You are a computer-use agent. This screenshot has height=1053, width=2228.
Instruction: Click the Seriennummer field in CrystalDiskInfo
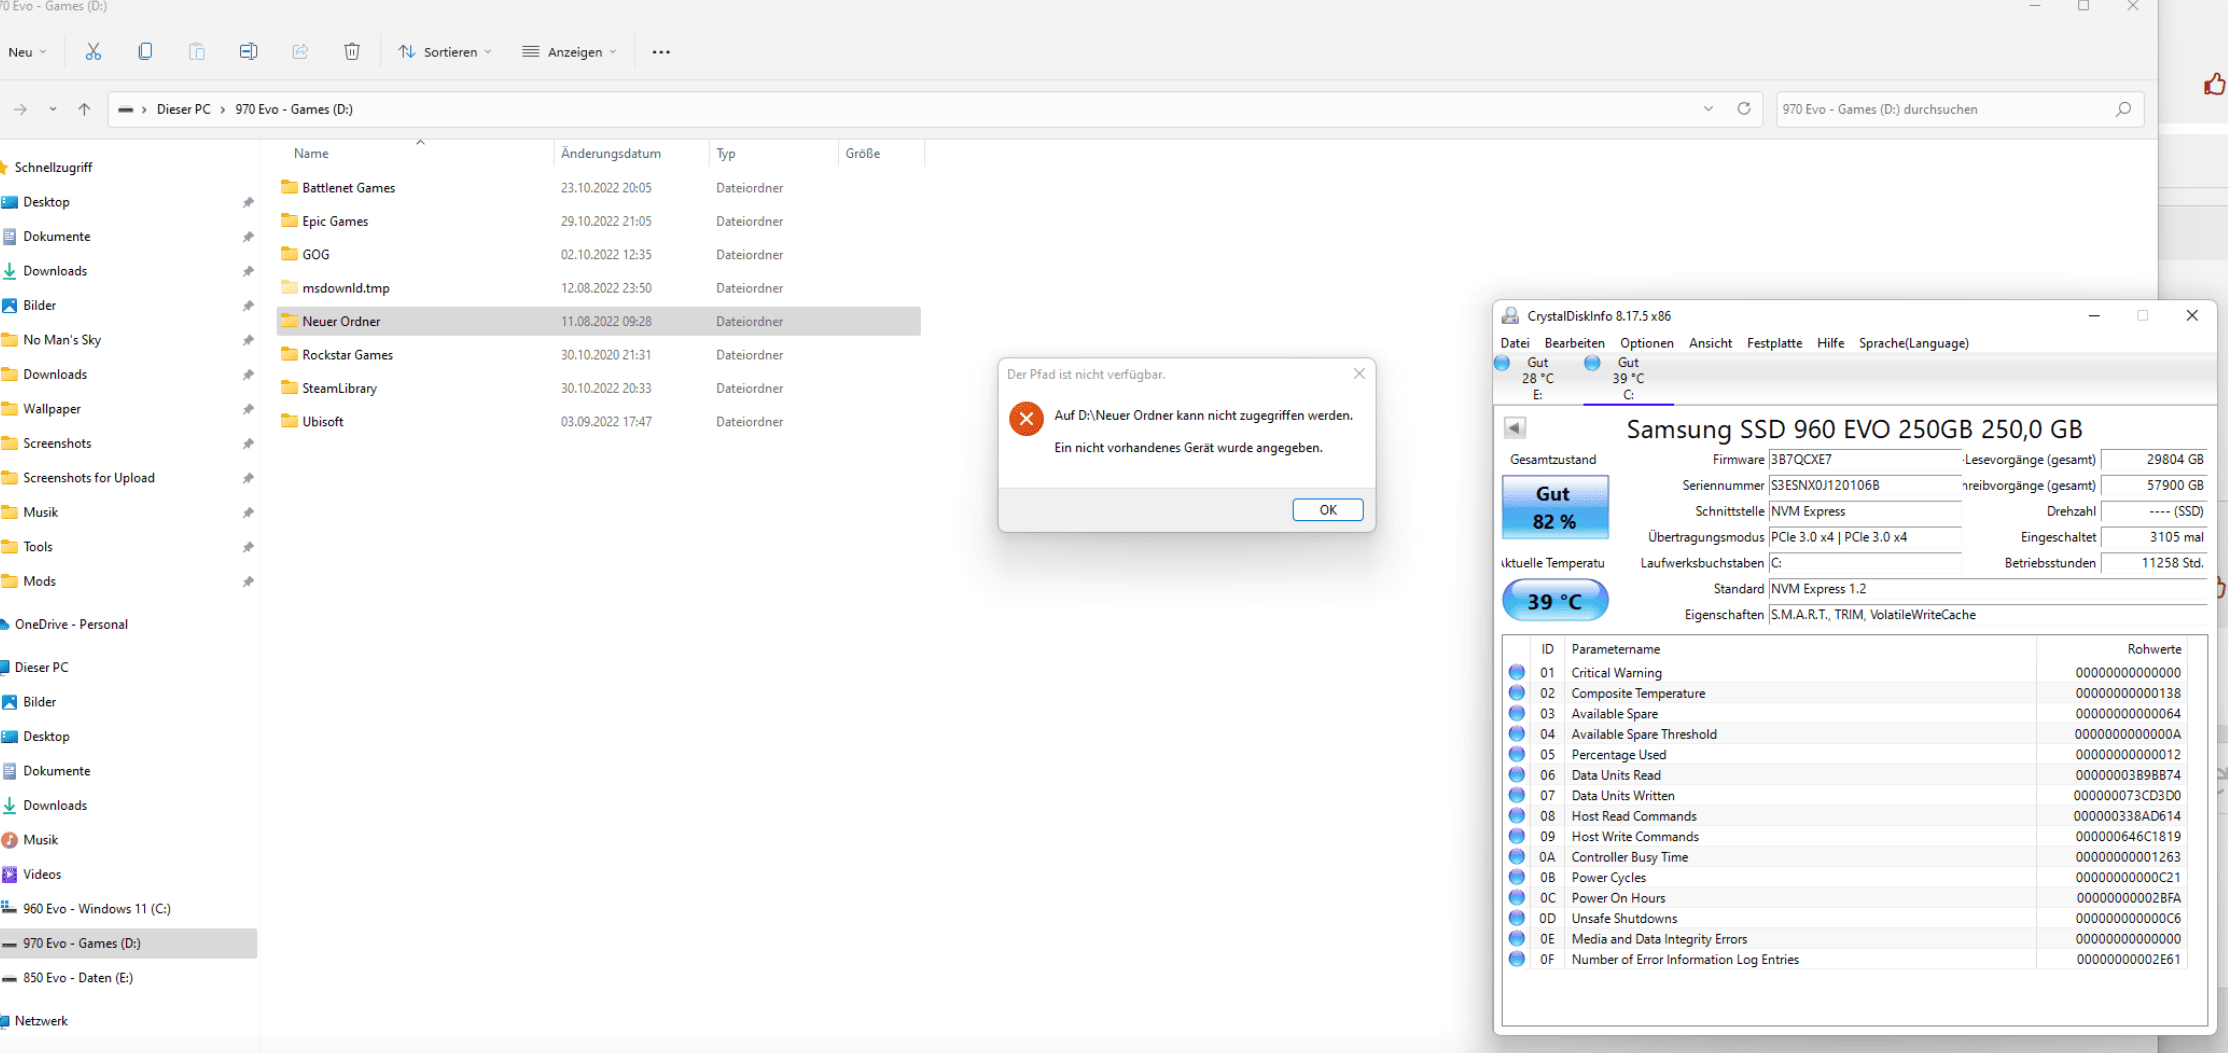(1864, 485)
